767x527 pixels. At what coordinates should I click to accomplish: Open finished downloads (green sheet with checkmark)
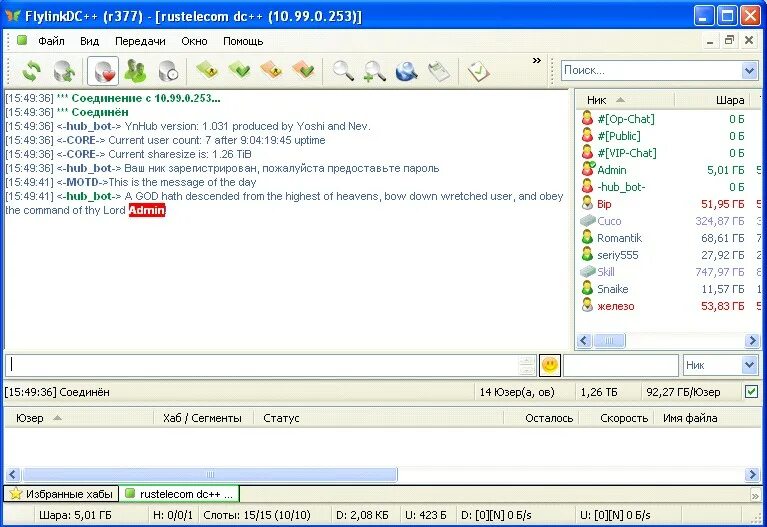coord(239,70)
